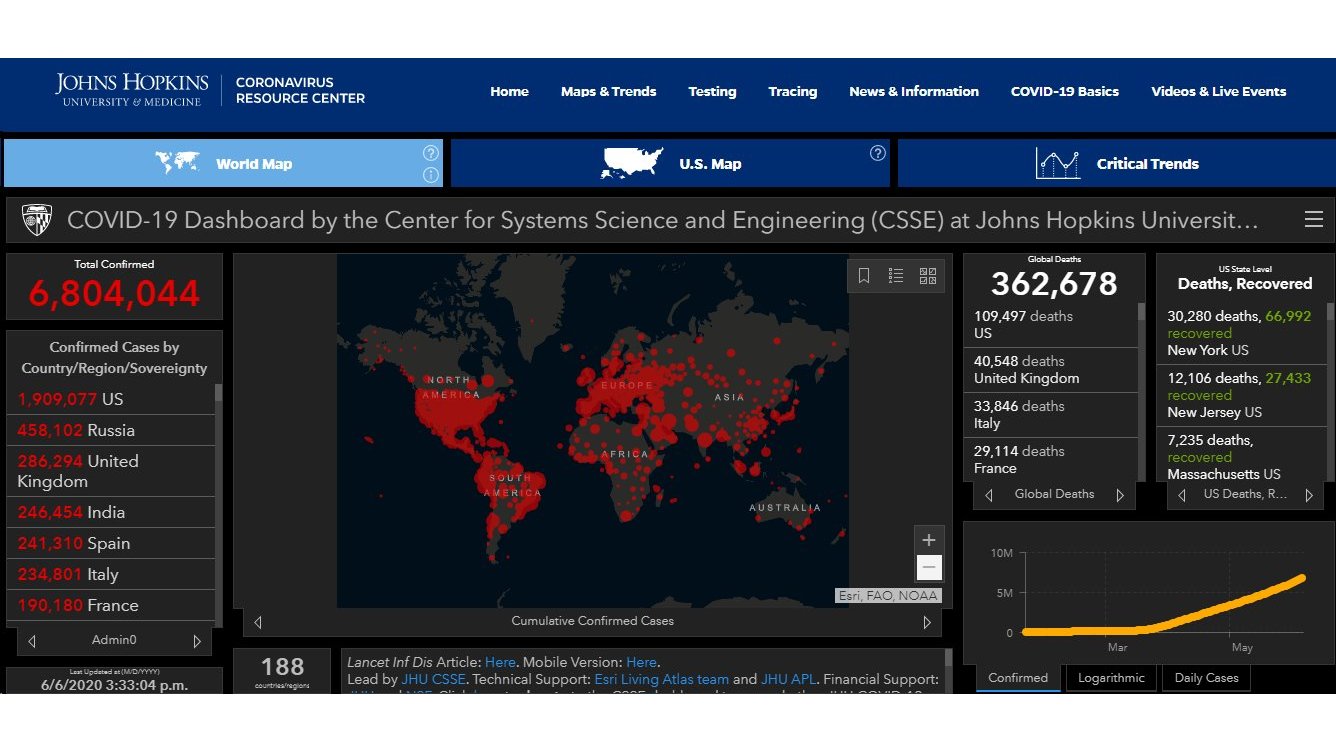Switch chart to Daily Cases tab
This screenshot has width=1336, height=752.
pos(1206,678)
